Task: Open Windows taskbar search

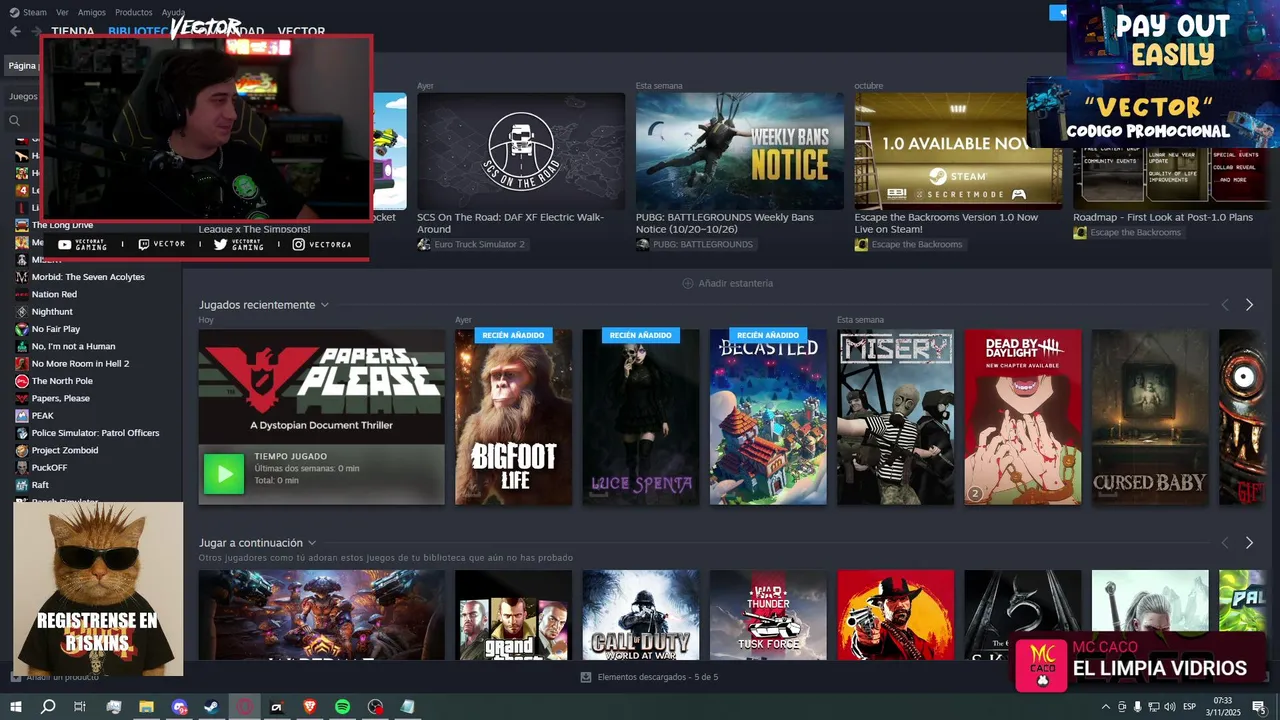Action: [48, 706]
